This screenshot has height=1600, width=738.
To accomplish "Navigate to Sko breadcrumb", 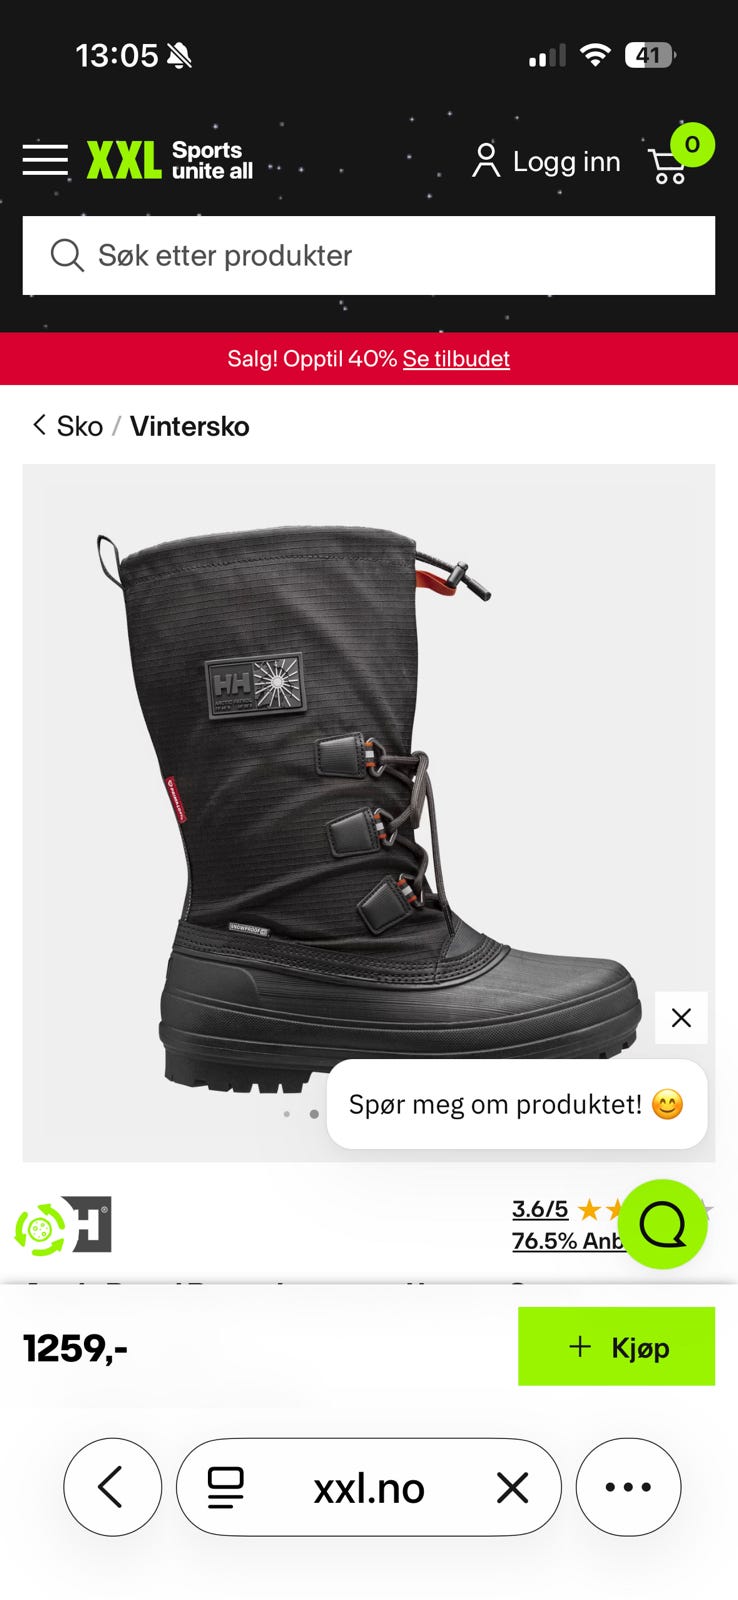I will click(79, 426).
